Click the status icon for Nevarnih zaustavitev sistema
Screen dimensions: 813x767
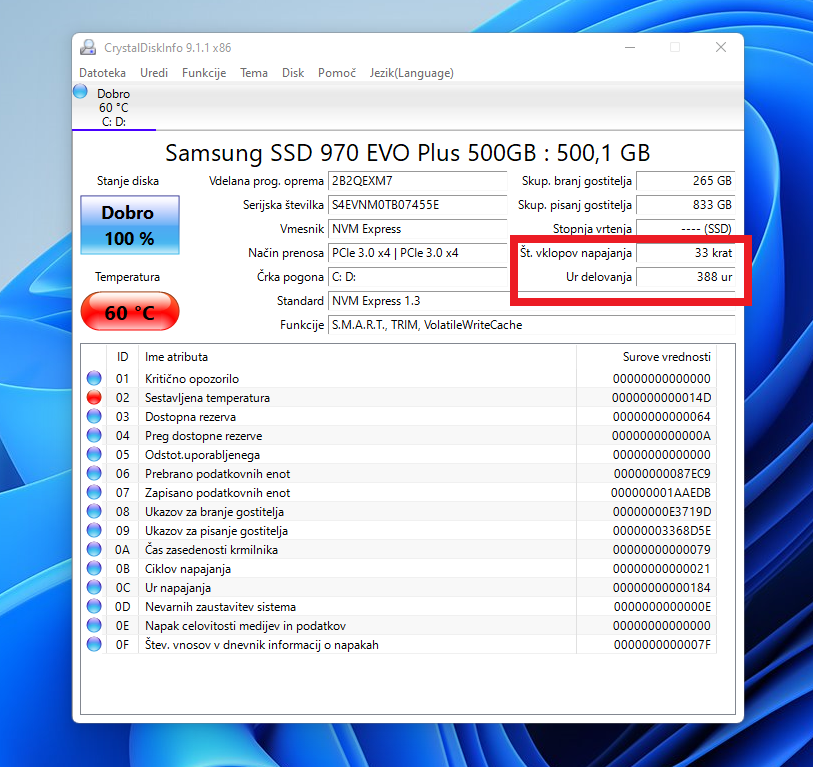94,606
